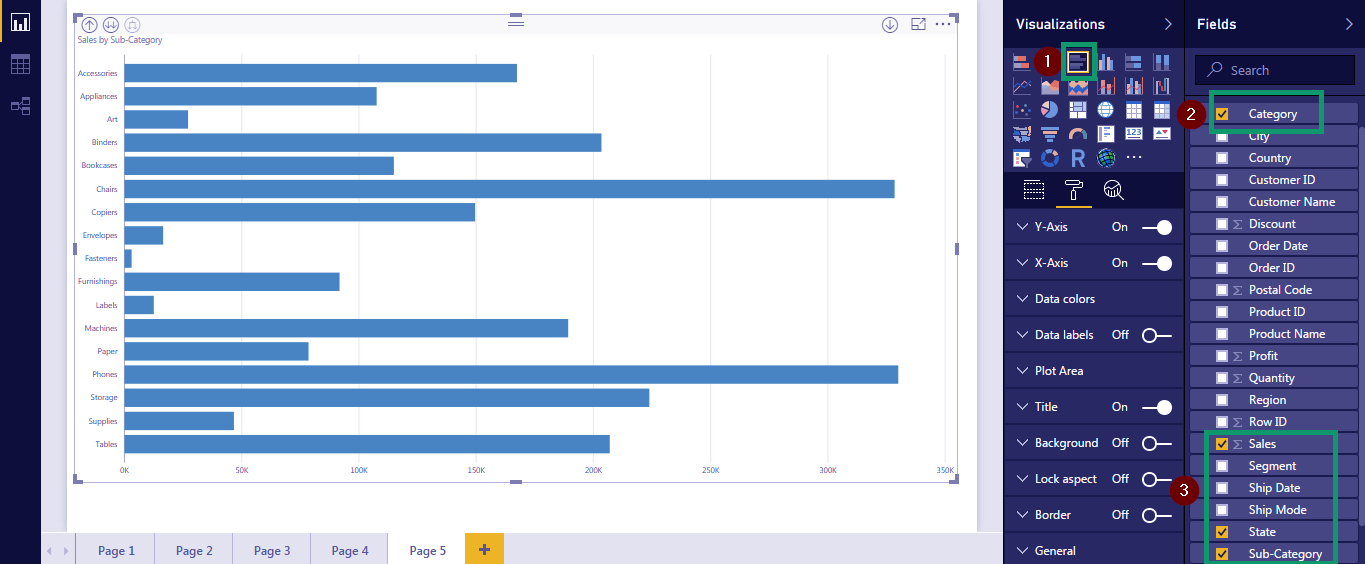Screen dimensions: 1365x564
Task: Turn on drill down mode
Action: pyautogui.click(x=890, y=25)
